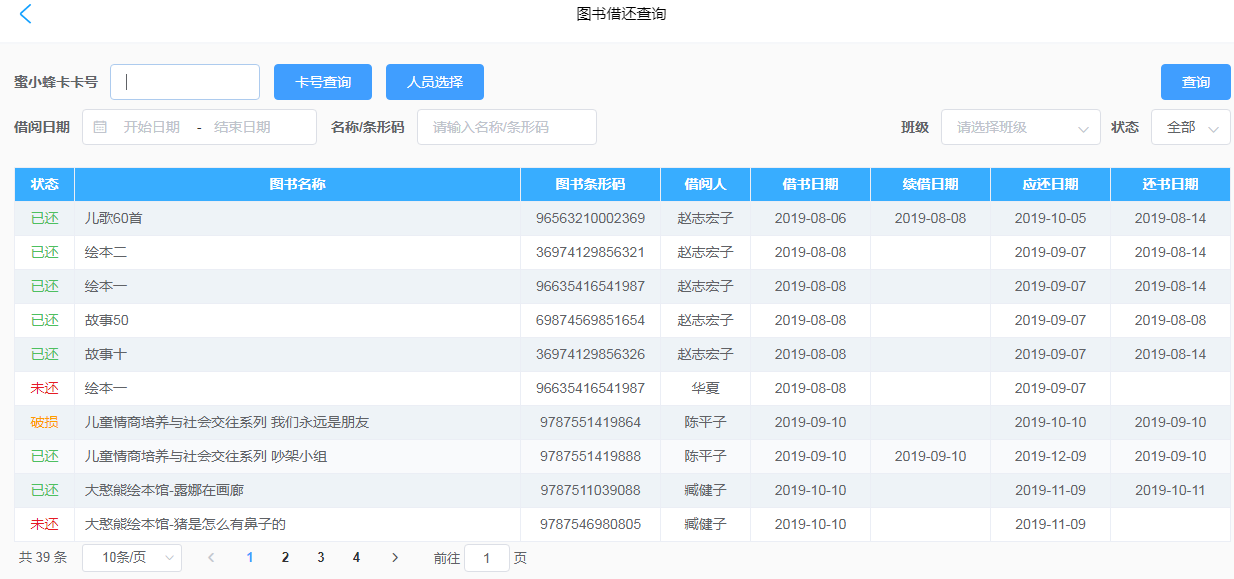Image resolution: width=1234 pixels, height=579 pixels.
Task: Select page 1 in pagination
Action: 249,558
